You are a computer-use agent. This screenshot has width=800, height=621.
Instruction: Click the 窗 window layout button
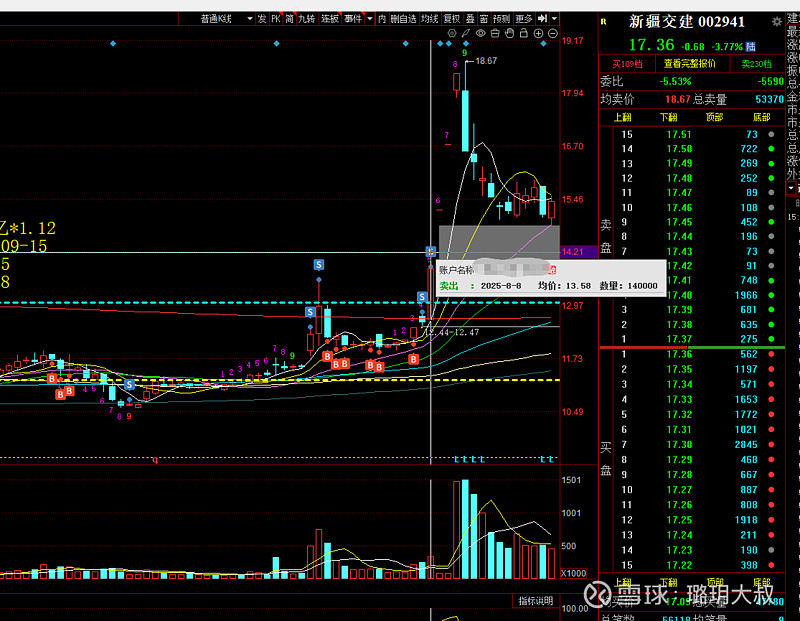tap(484, 19)
